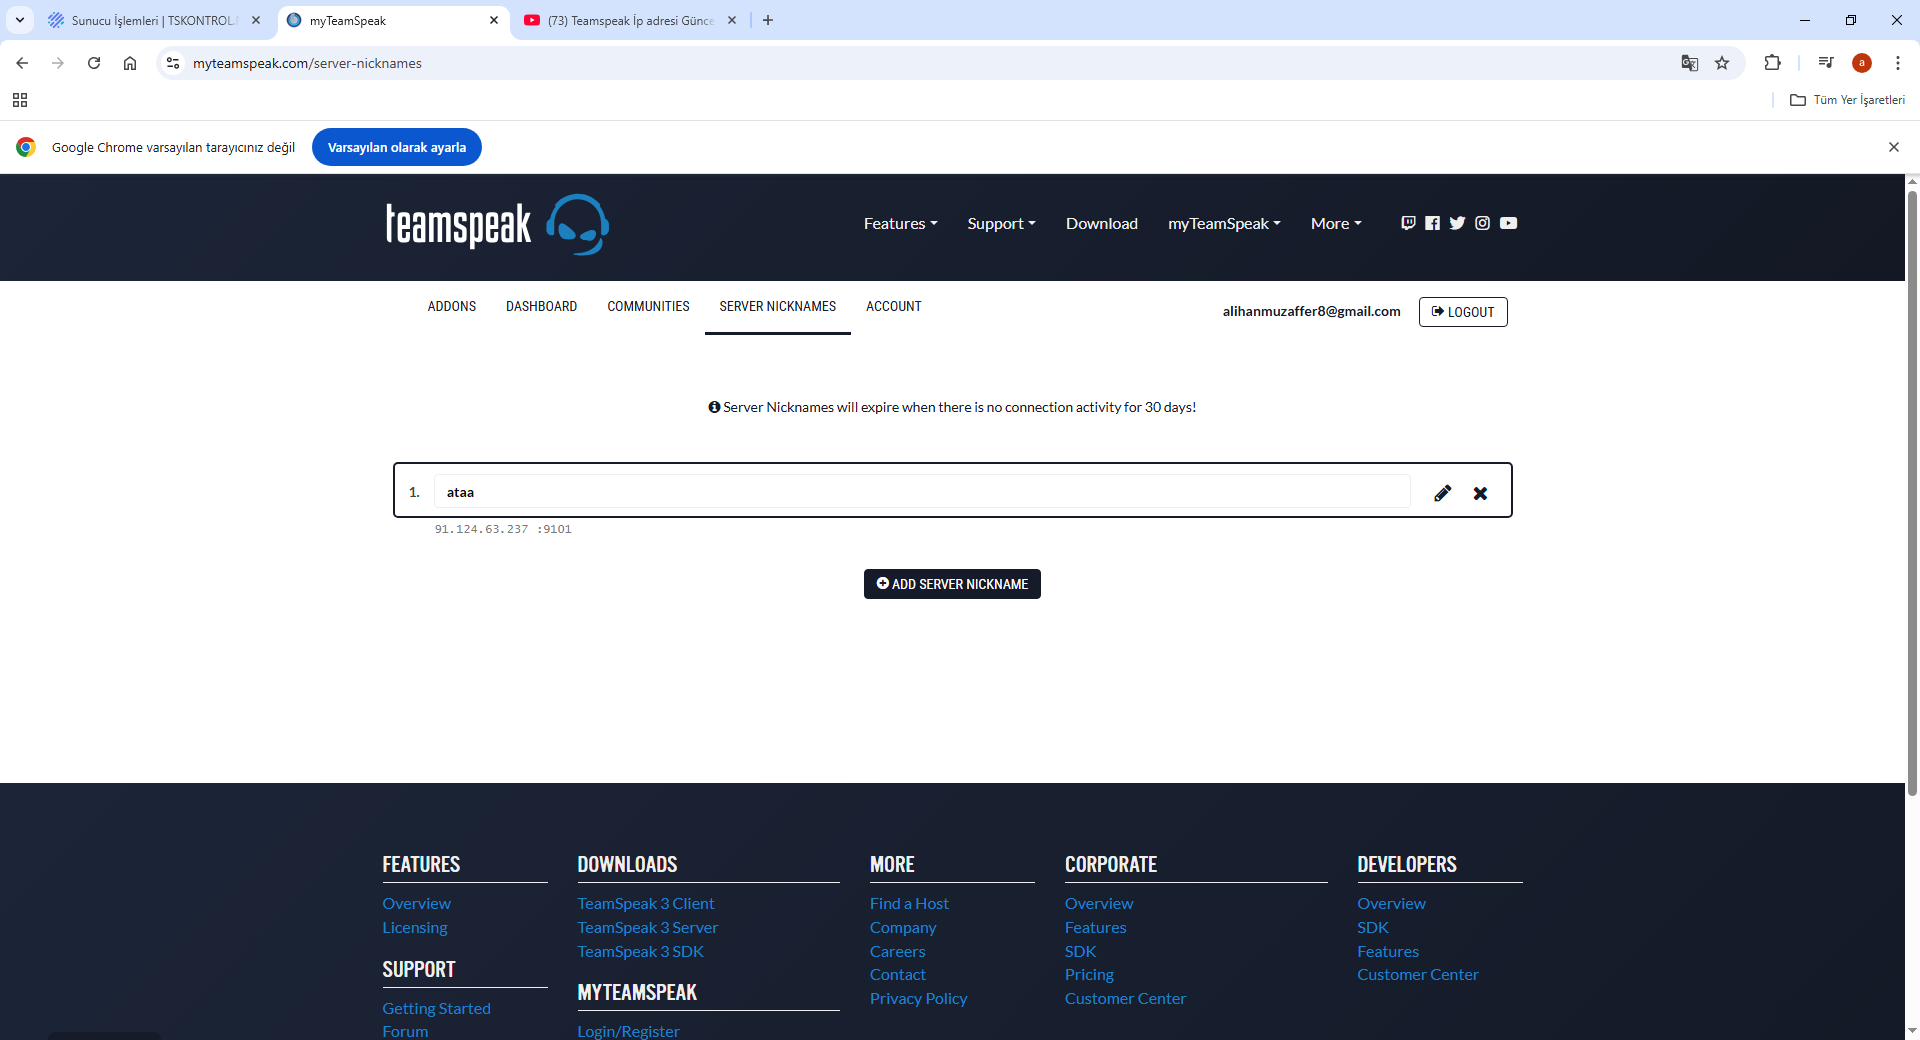Screen dimensions: 1920x1040
Task: Open the Company link under More
Action: click(903, 928)
